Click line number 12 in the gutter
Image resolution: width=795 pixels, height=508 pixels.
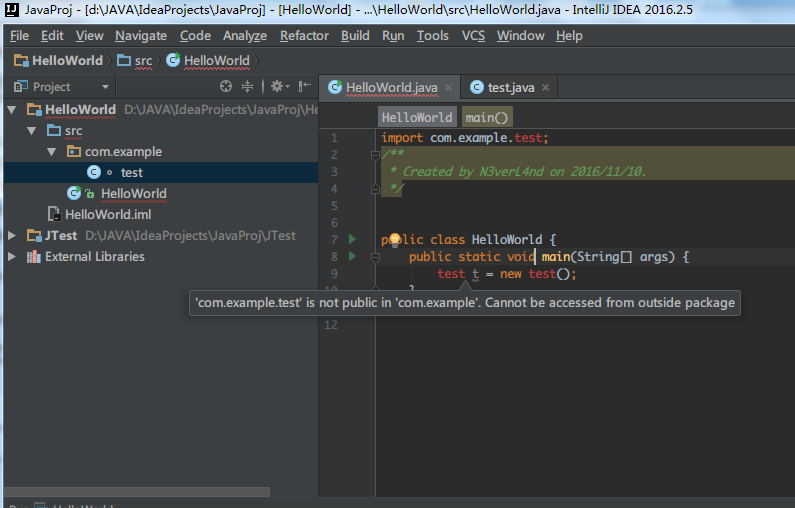point(331,324)
